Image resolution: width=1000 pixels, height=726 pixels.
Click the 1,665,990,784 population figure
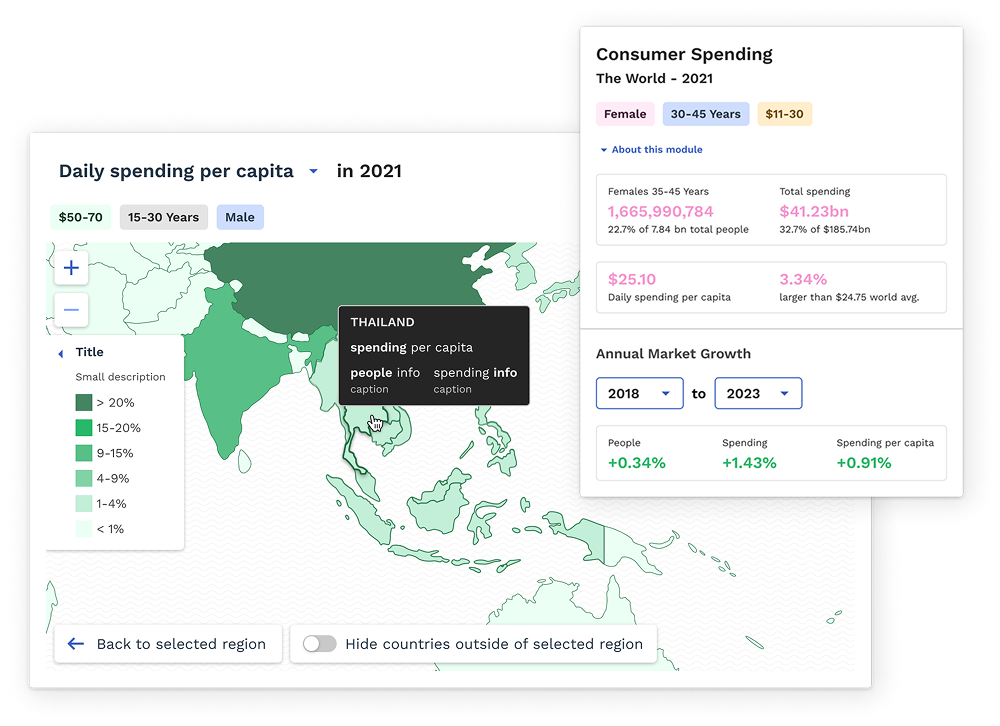660,211
